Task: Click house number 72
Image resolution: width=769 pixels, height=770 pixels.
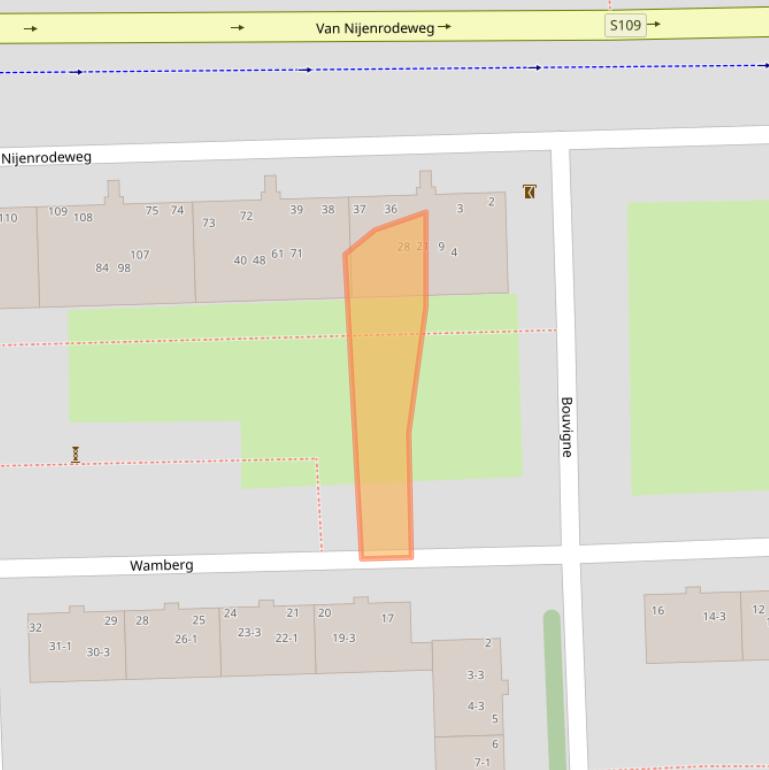Action: point(246,216)
